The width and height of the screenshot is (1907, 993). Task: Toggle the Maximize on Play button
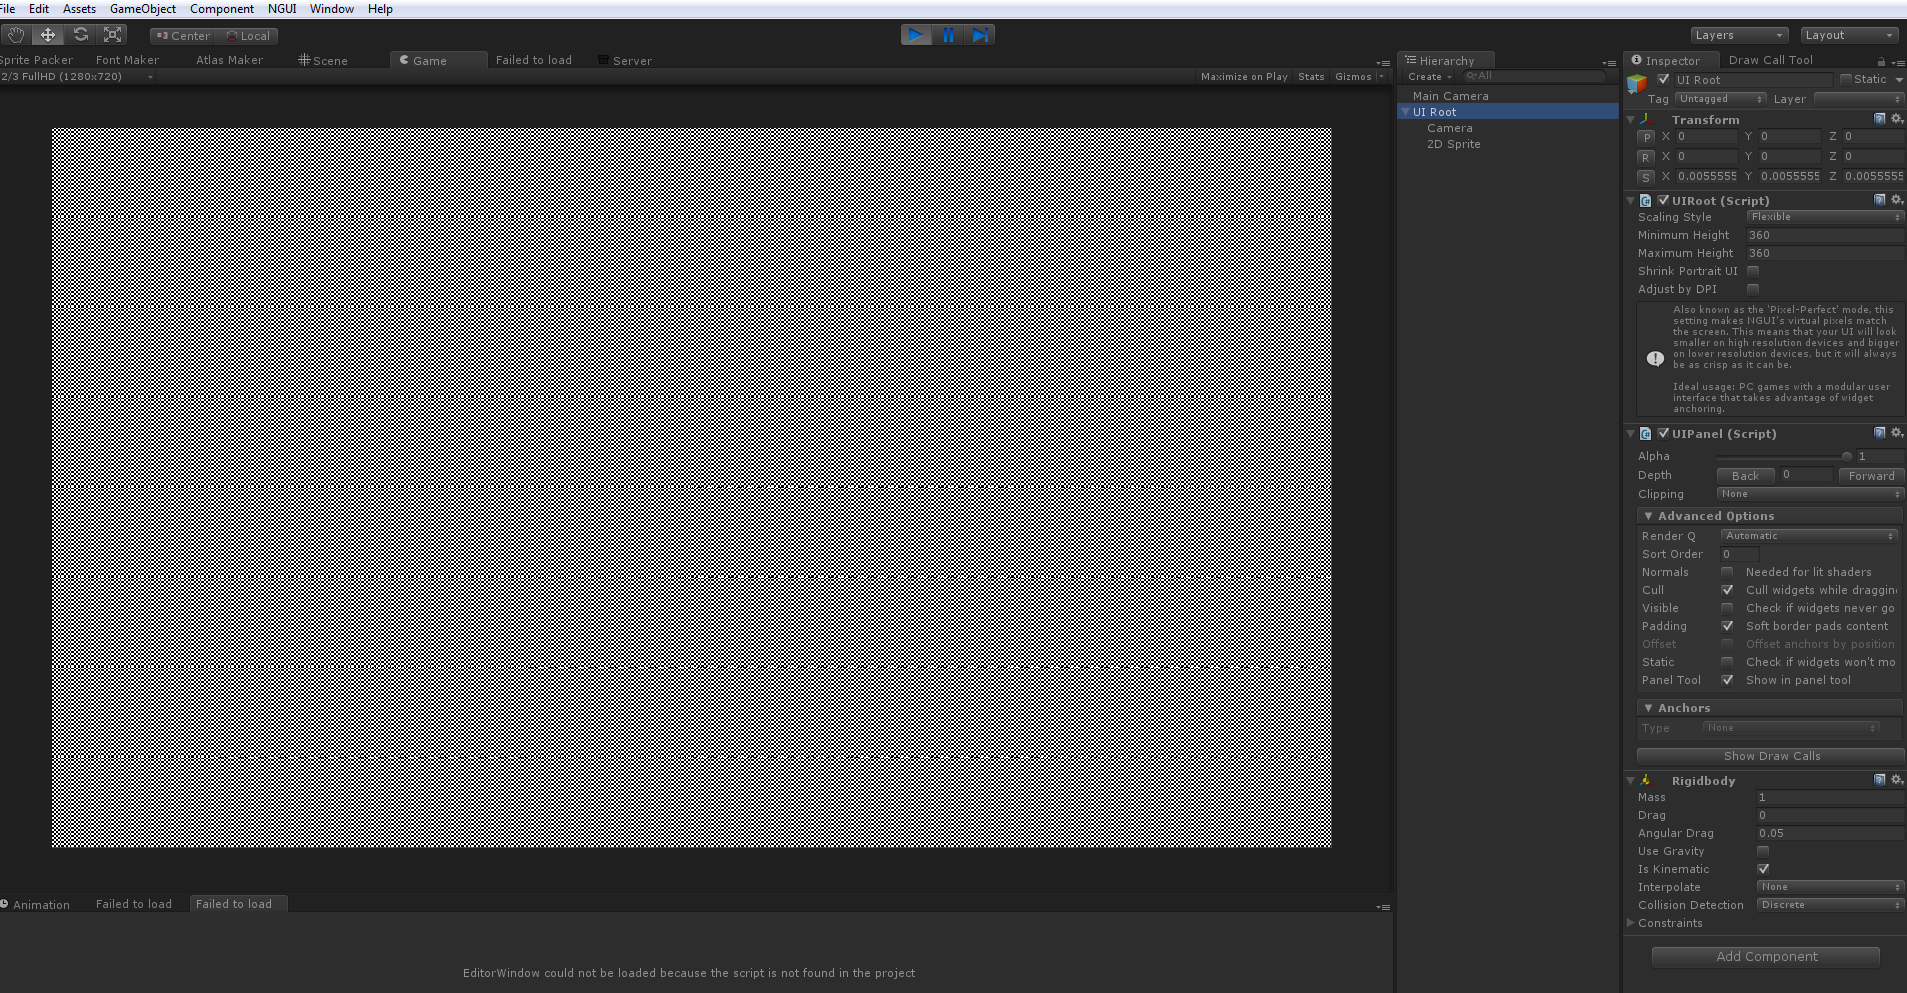click(x=1244, y=77)
